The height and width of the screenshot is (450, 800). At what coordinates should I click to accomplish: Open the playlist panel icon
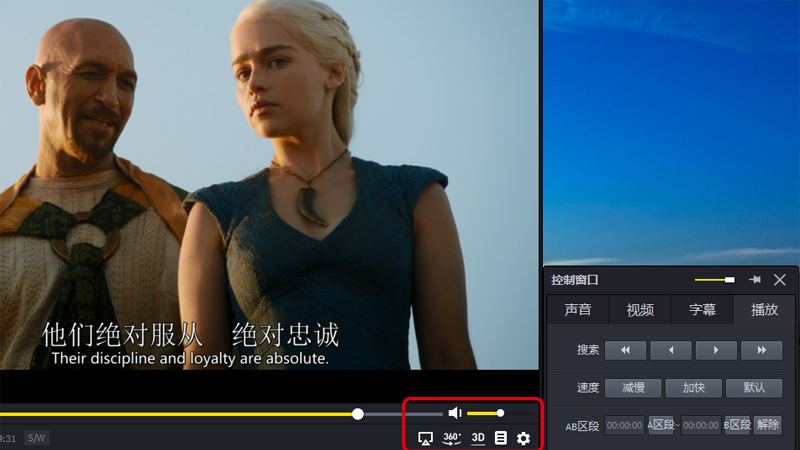[501, 438]
